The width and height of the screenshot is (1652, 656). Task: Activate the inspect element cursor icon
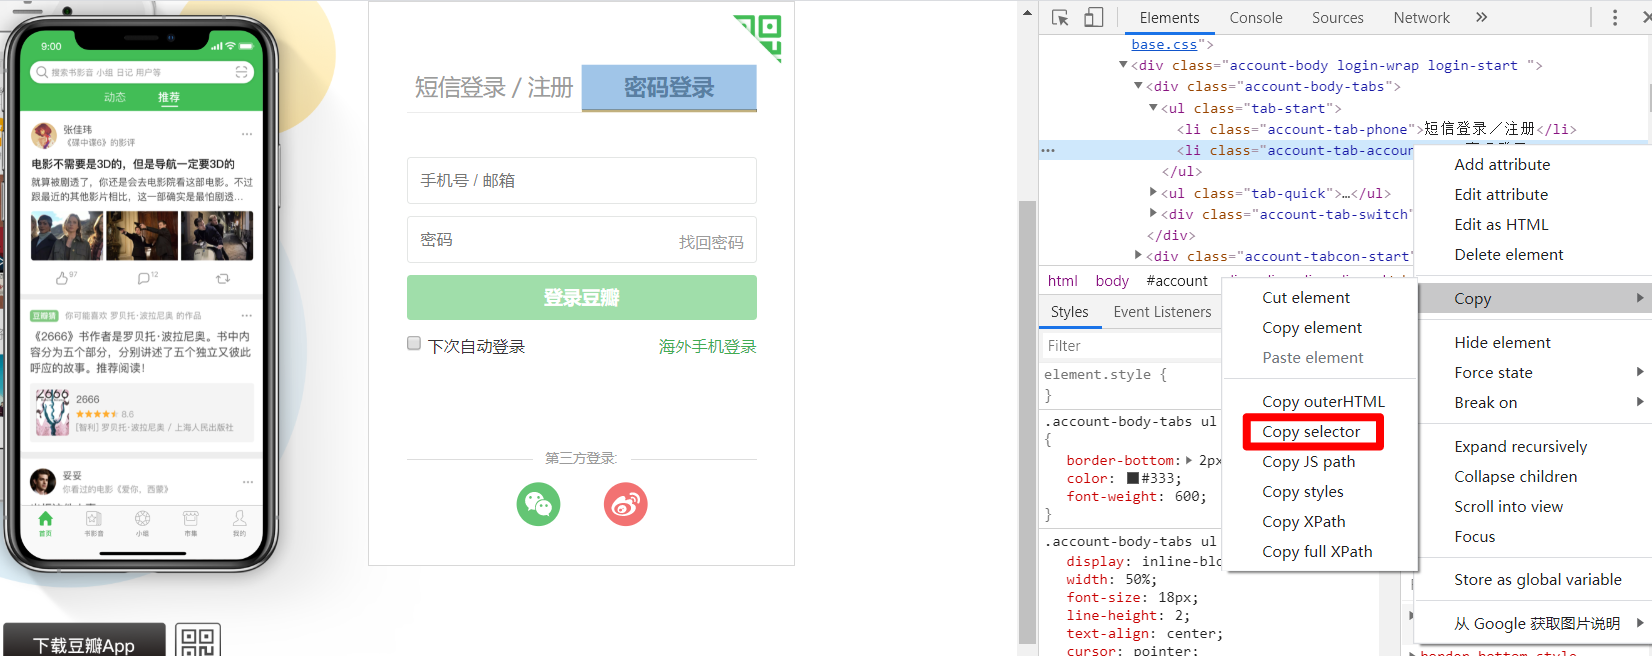(x=1061, y=18)
